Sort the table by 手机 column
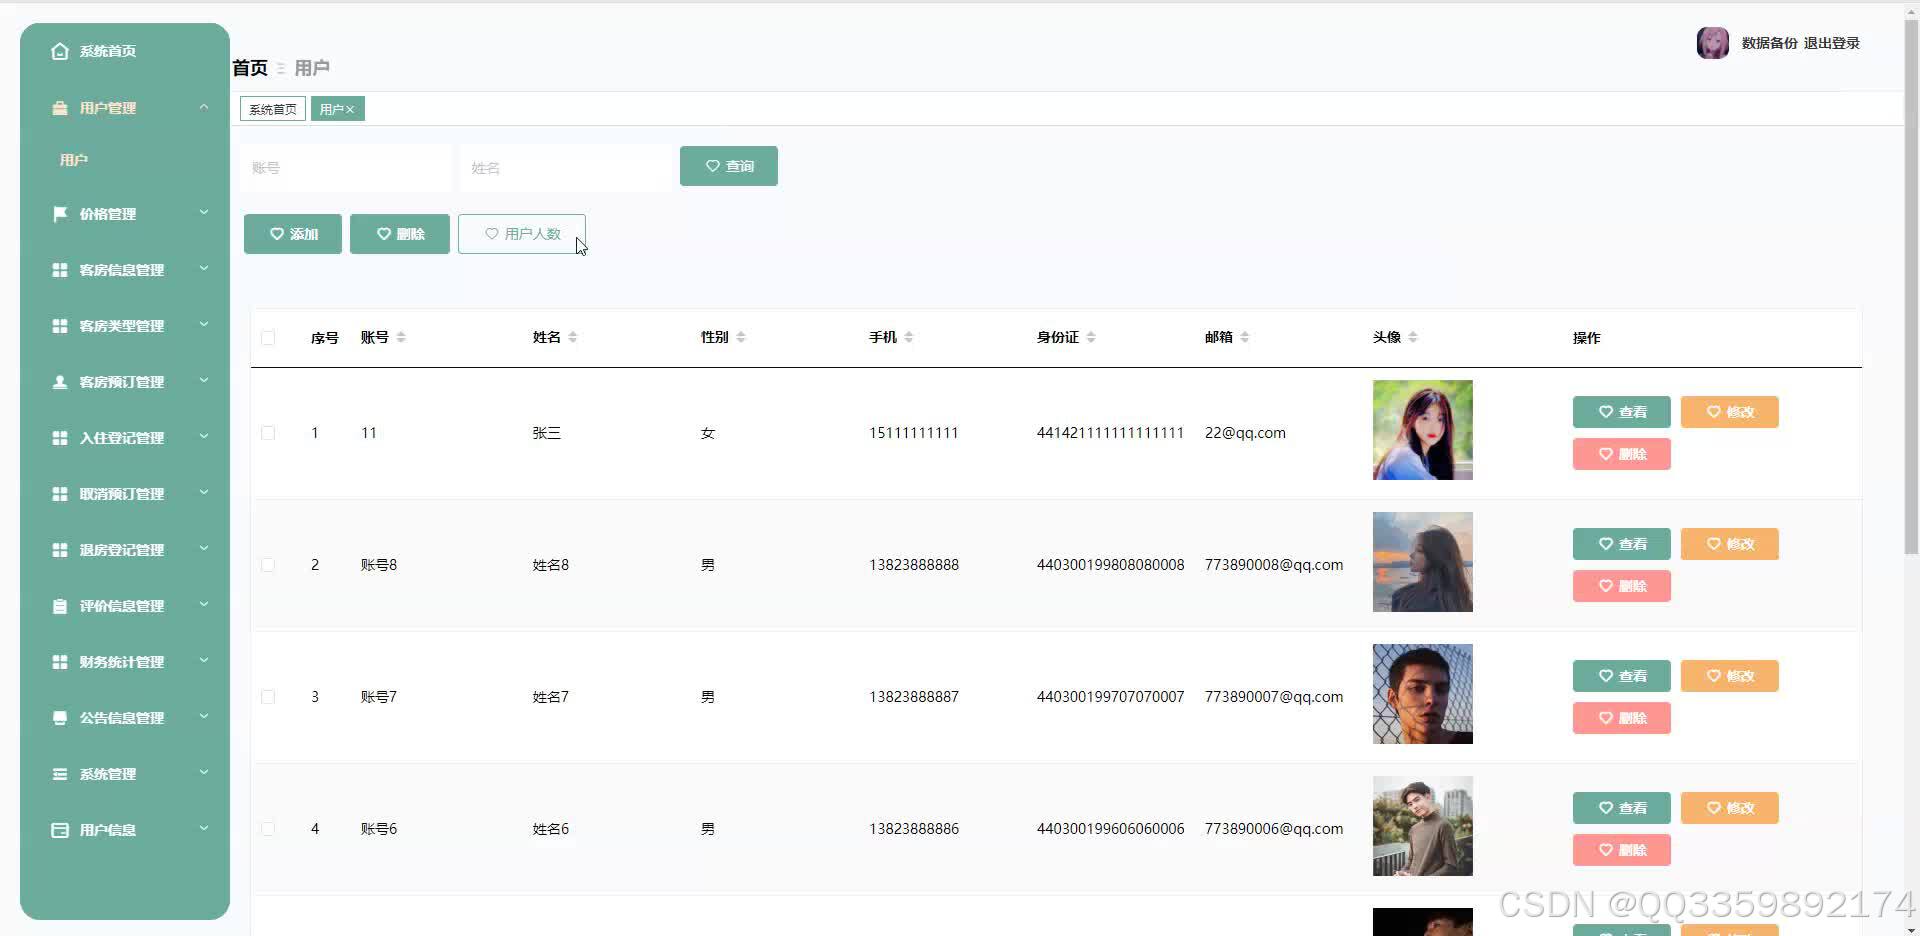The height and width of the screenshot is (936, 1920). pos(909,337)
